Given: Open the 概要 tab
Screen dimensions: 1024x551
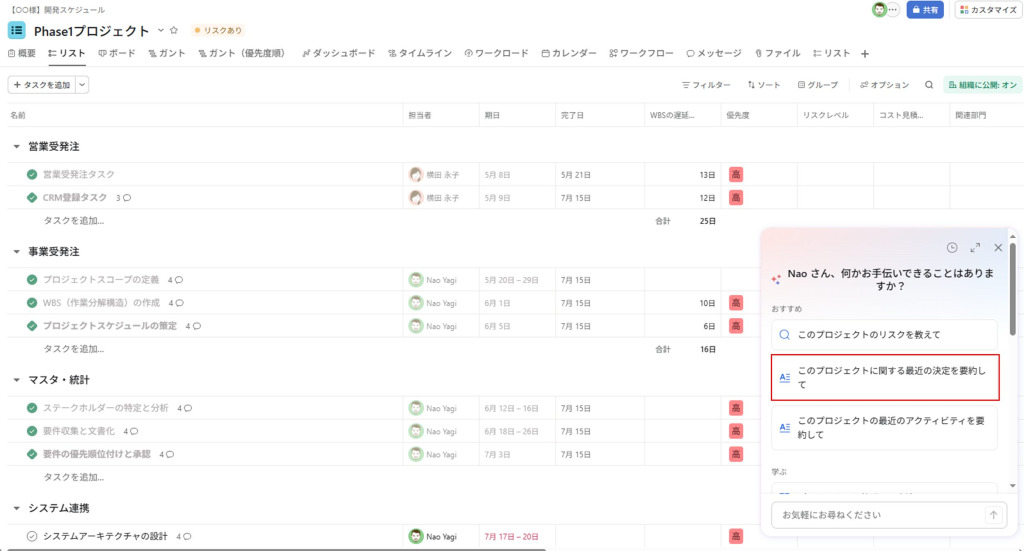Looking at the screenshot, I should [22, 53].
